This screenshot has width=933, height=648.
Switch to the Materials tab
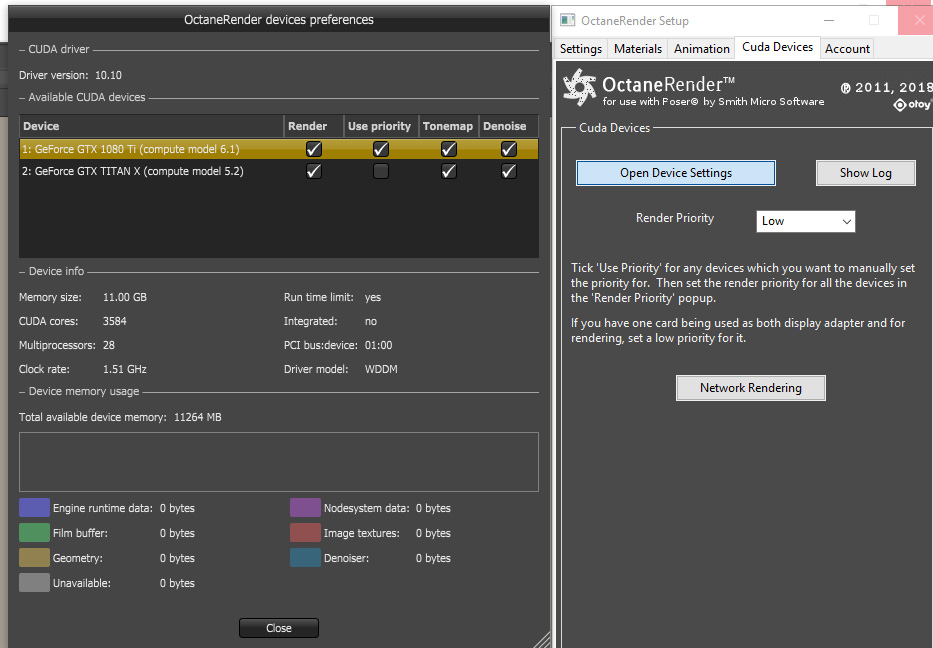coord(638,49)
